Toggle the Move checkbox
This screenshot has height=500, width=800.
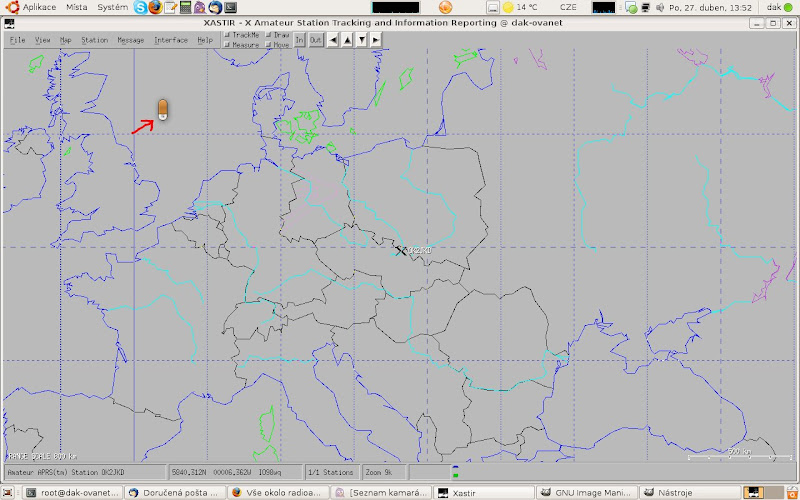[x=269, y=45]
